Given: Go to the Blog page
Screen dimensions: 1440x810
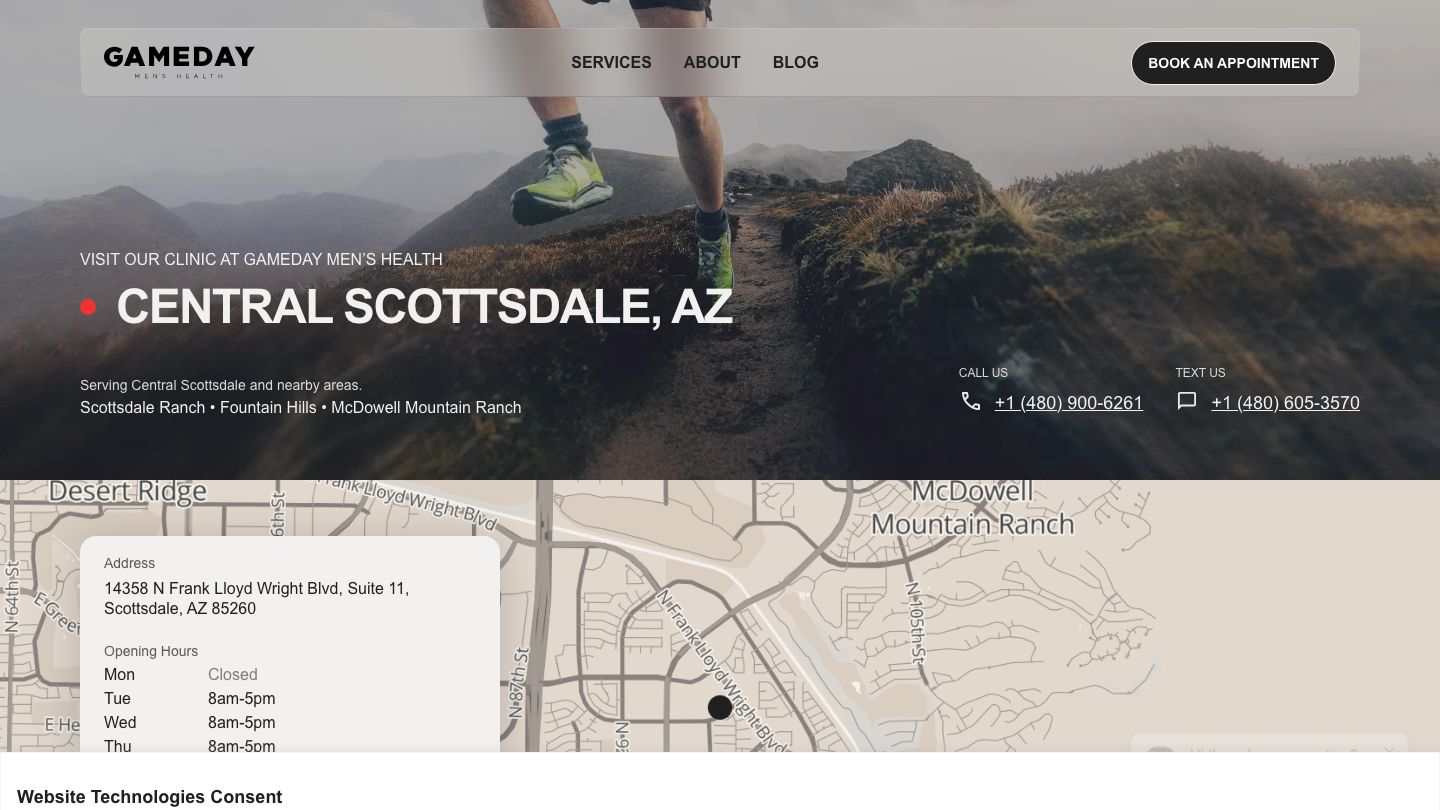Looking at the screenshot, I should click(x=796, y=62).
